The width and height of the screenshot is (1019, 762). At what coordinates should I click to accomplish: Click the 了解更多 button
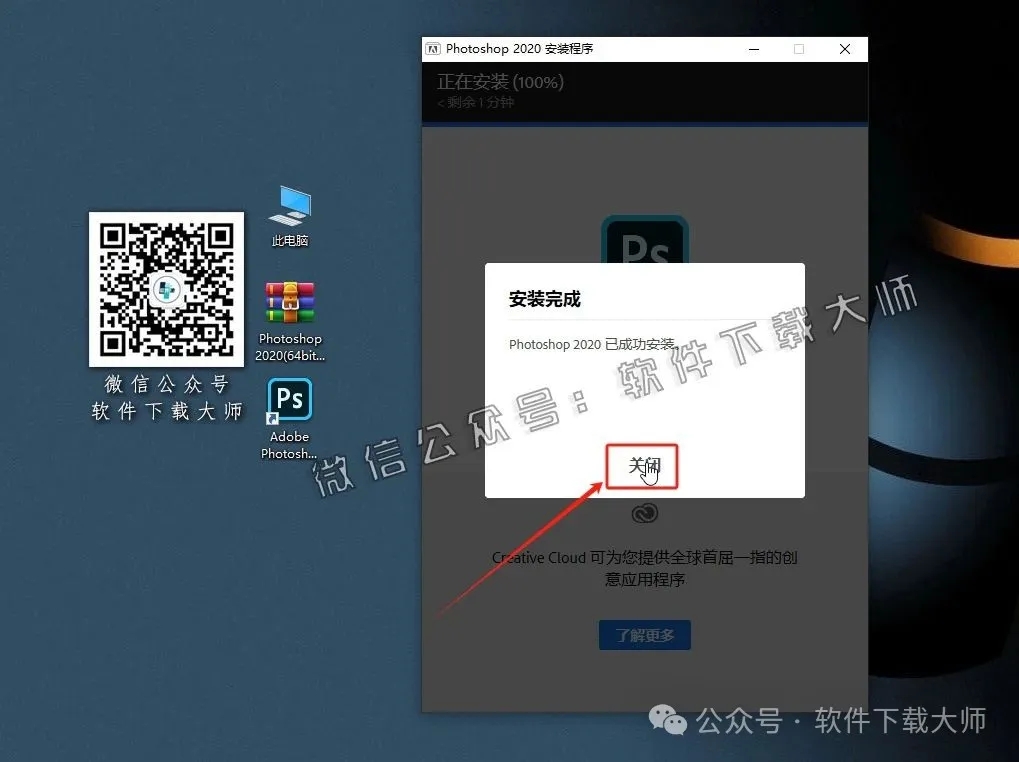[x=644, y=634]
